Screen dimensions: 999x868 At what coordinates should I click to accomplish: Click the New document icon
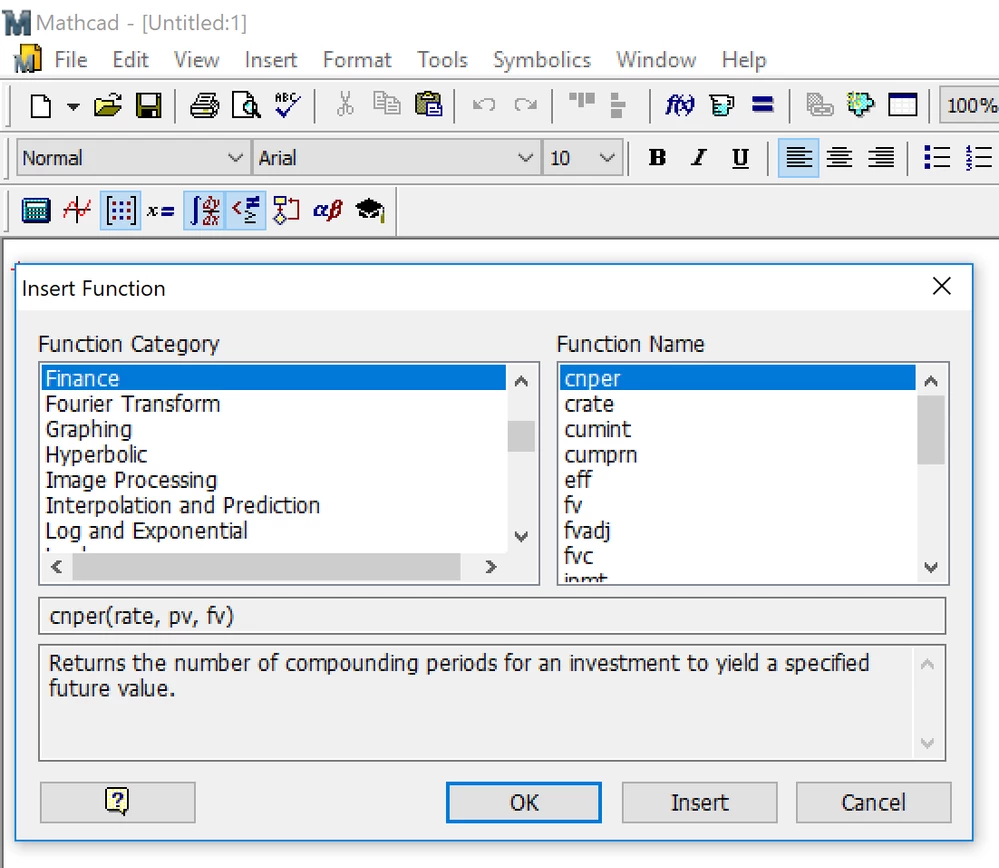[41, 106]
